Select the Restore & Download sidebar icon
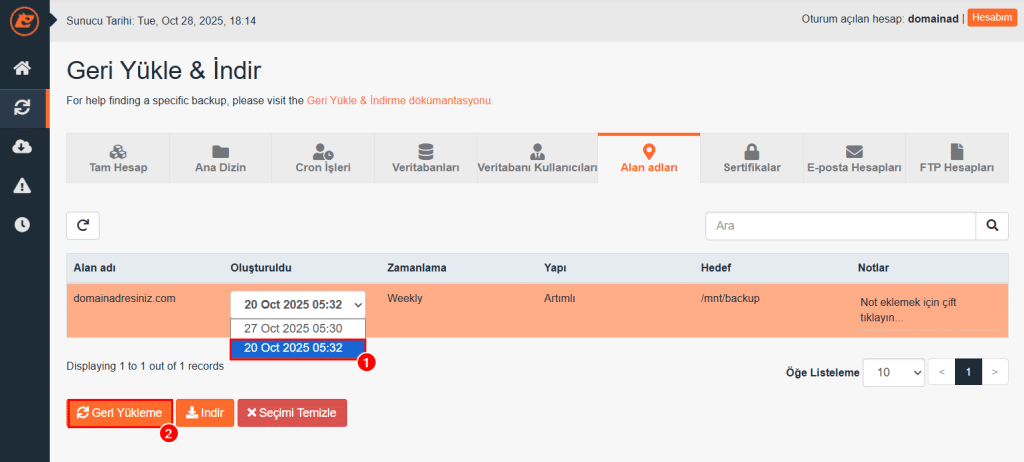The height and width of the screenshot is (462, 1024). [x=22, y=108]
